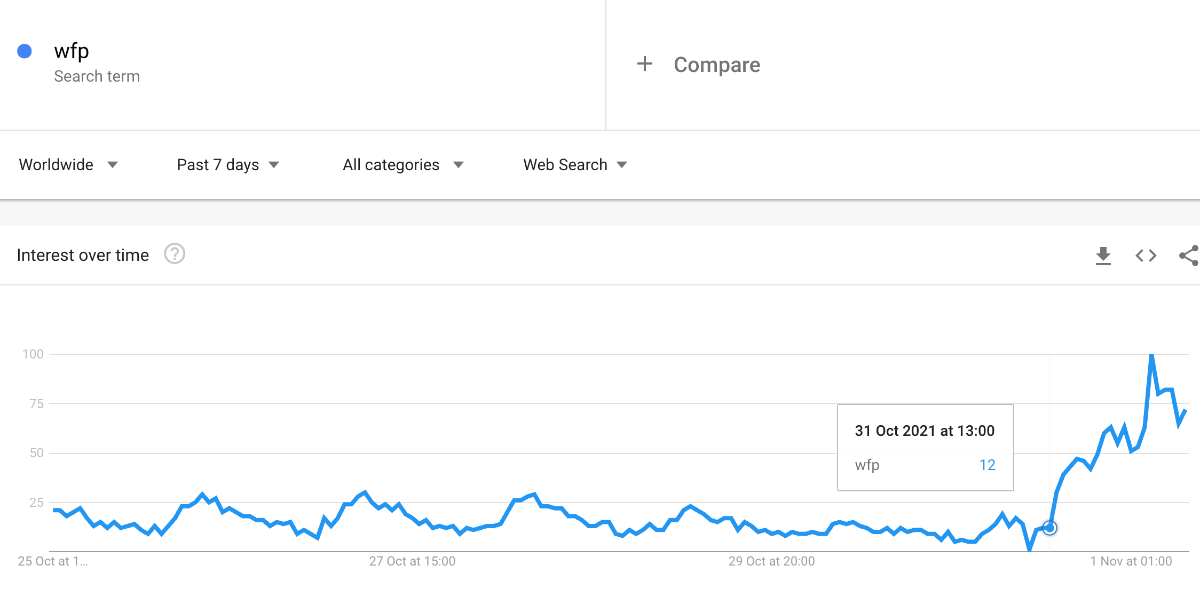Viewport: 1200px width, 605px height.
Task: Download the Interest over time data
Action: (1103, 256)
